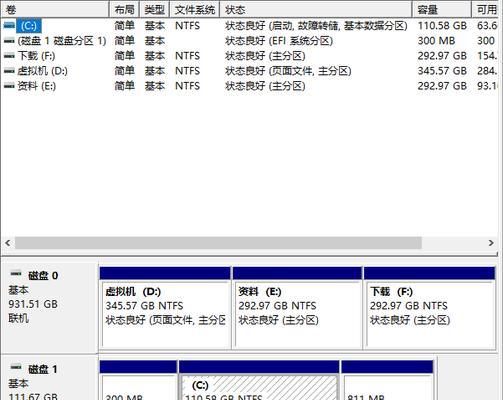Click the 磁盘 1 disk icon

[16, 368]
